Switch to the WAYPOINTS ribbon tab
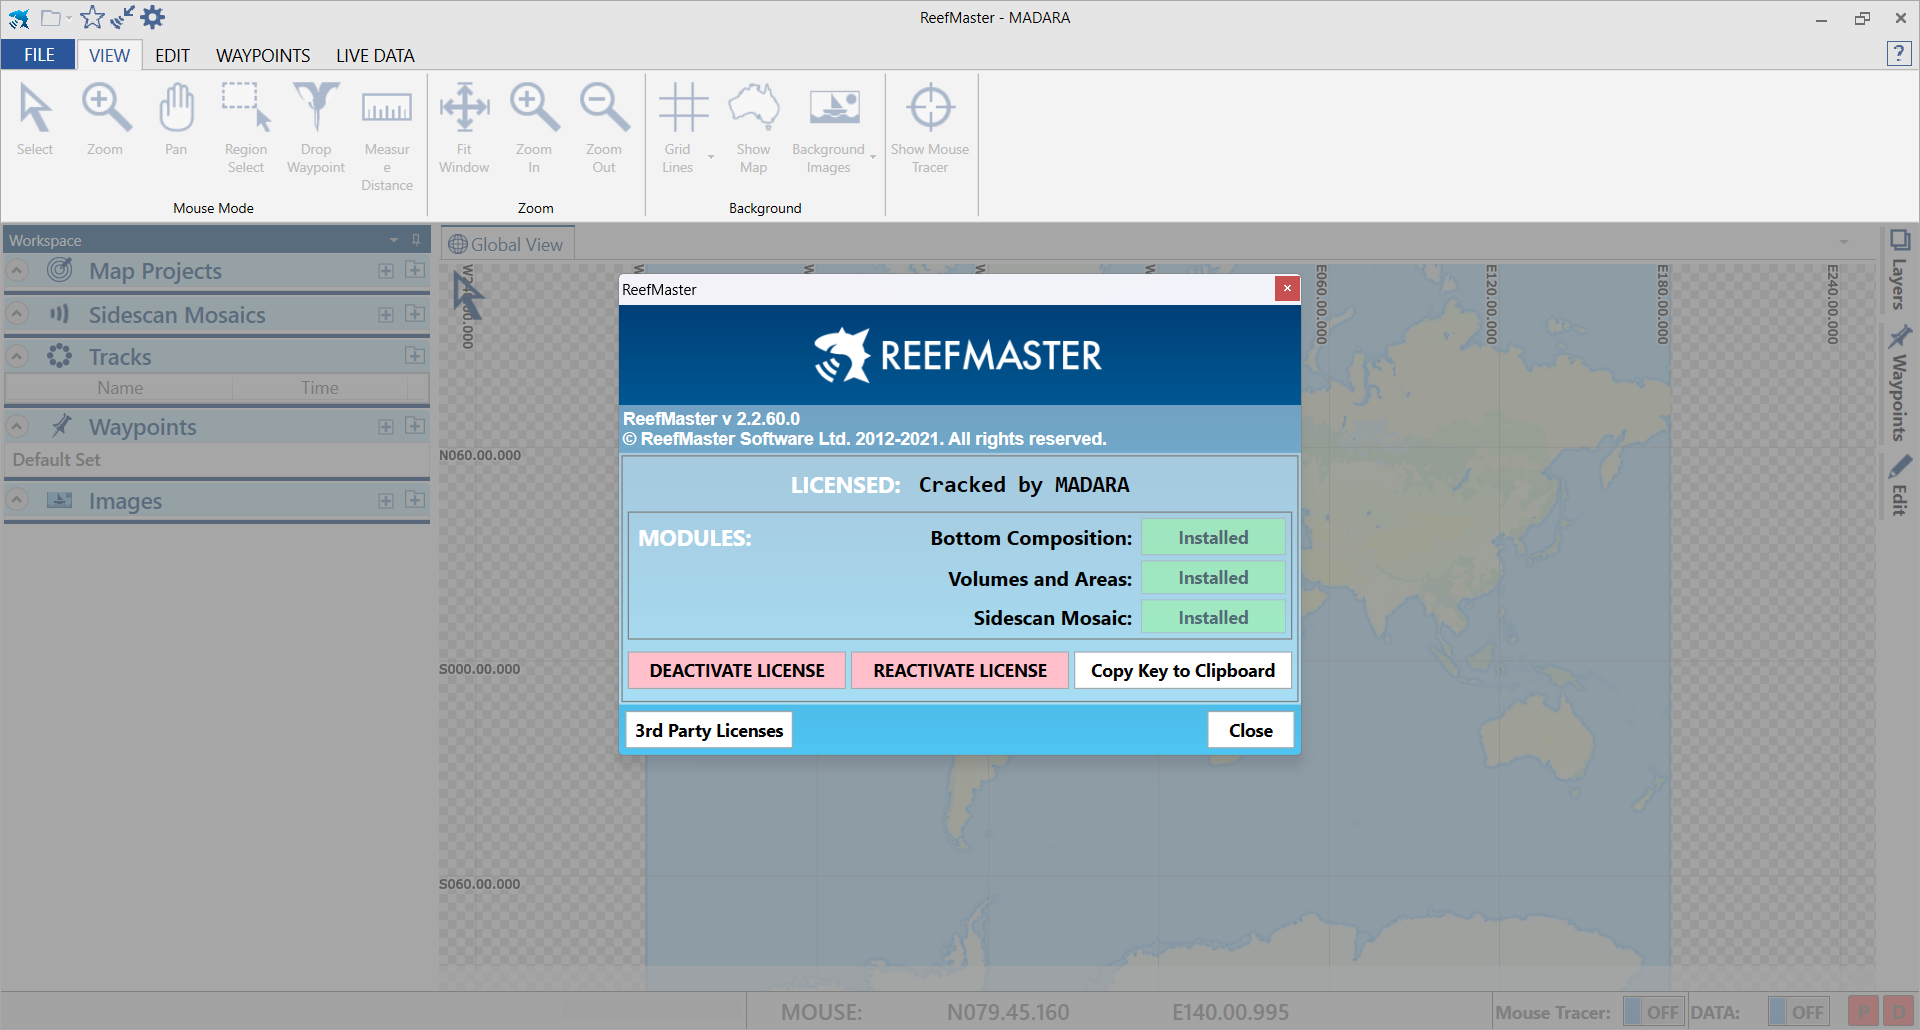Viewport: 1920px width, 1030px height. (263, 55)
